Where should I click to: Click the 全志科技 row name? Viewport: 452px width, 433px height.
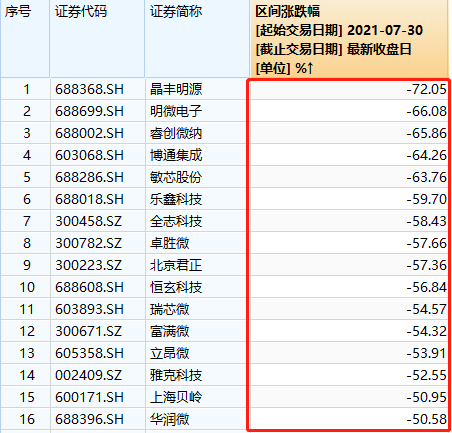click(176, 221)
